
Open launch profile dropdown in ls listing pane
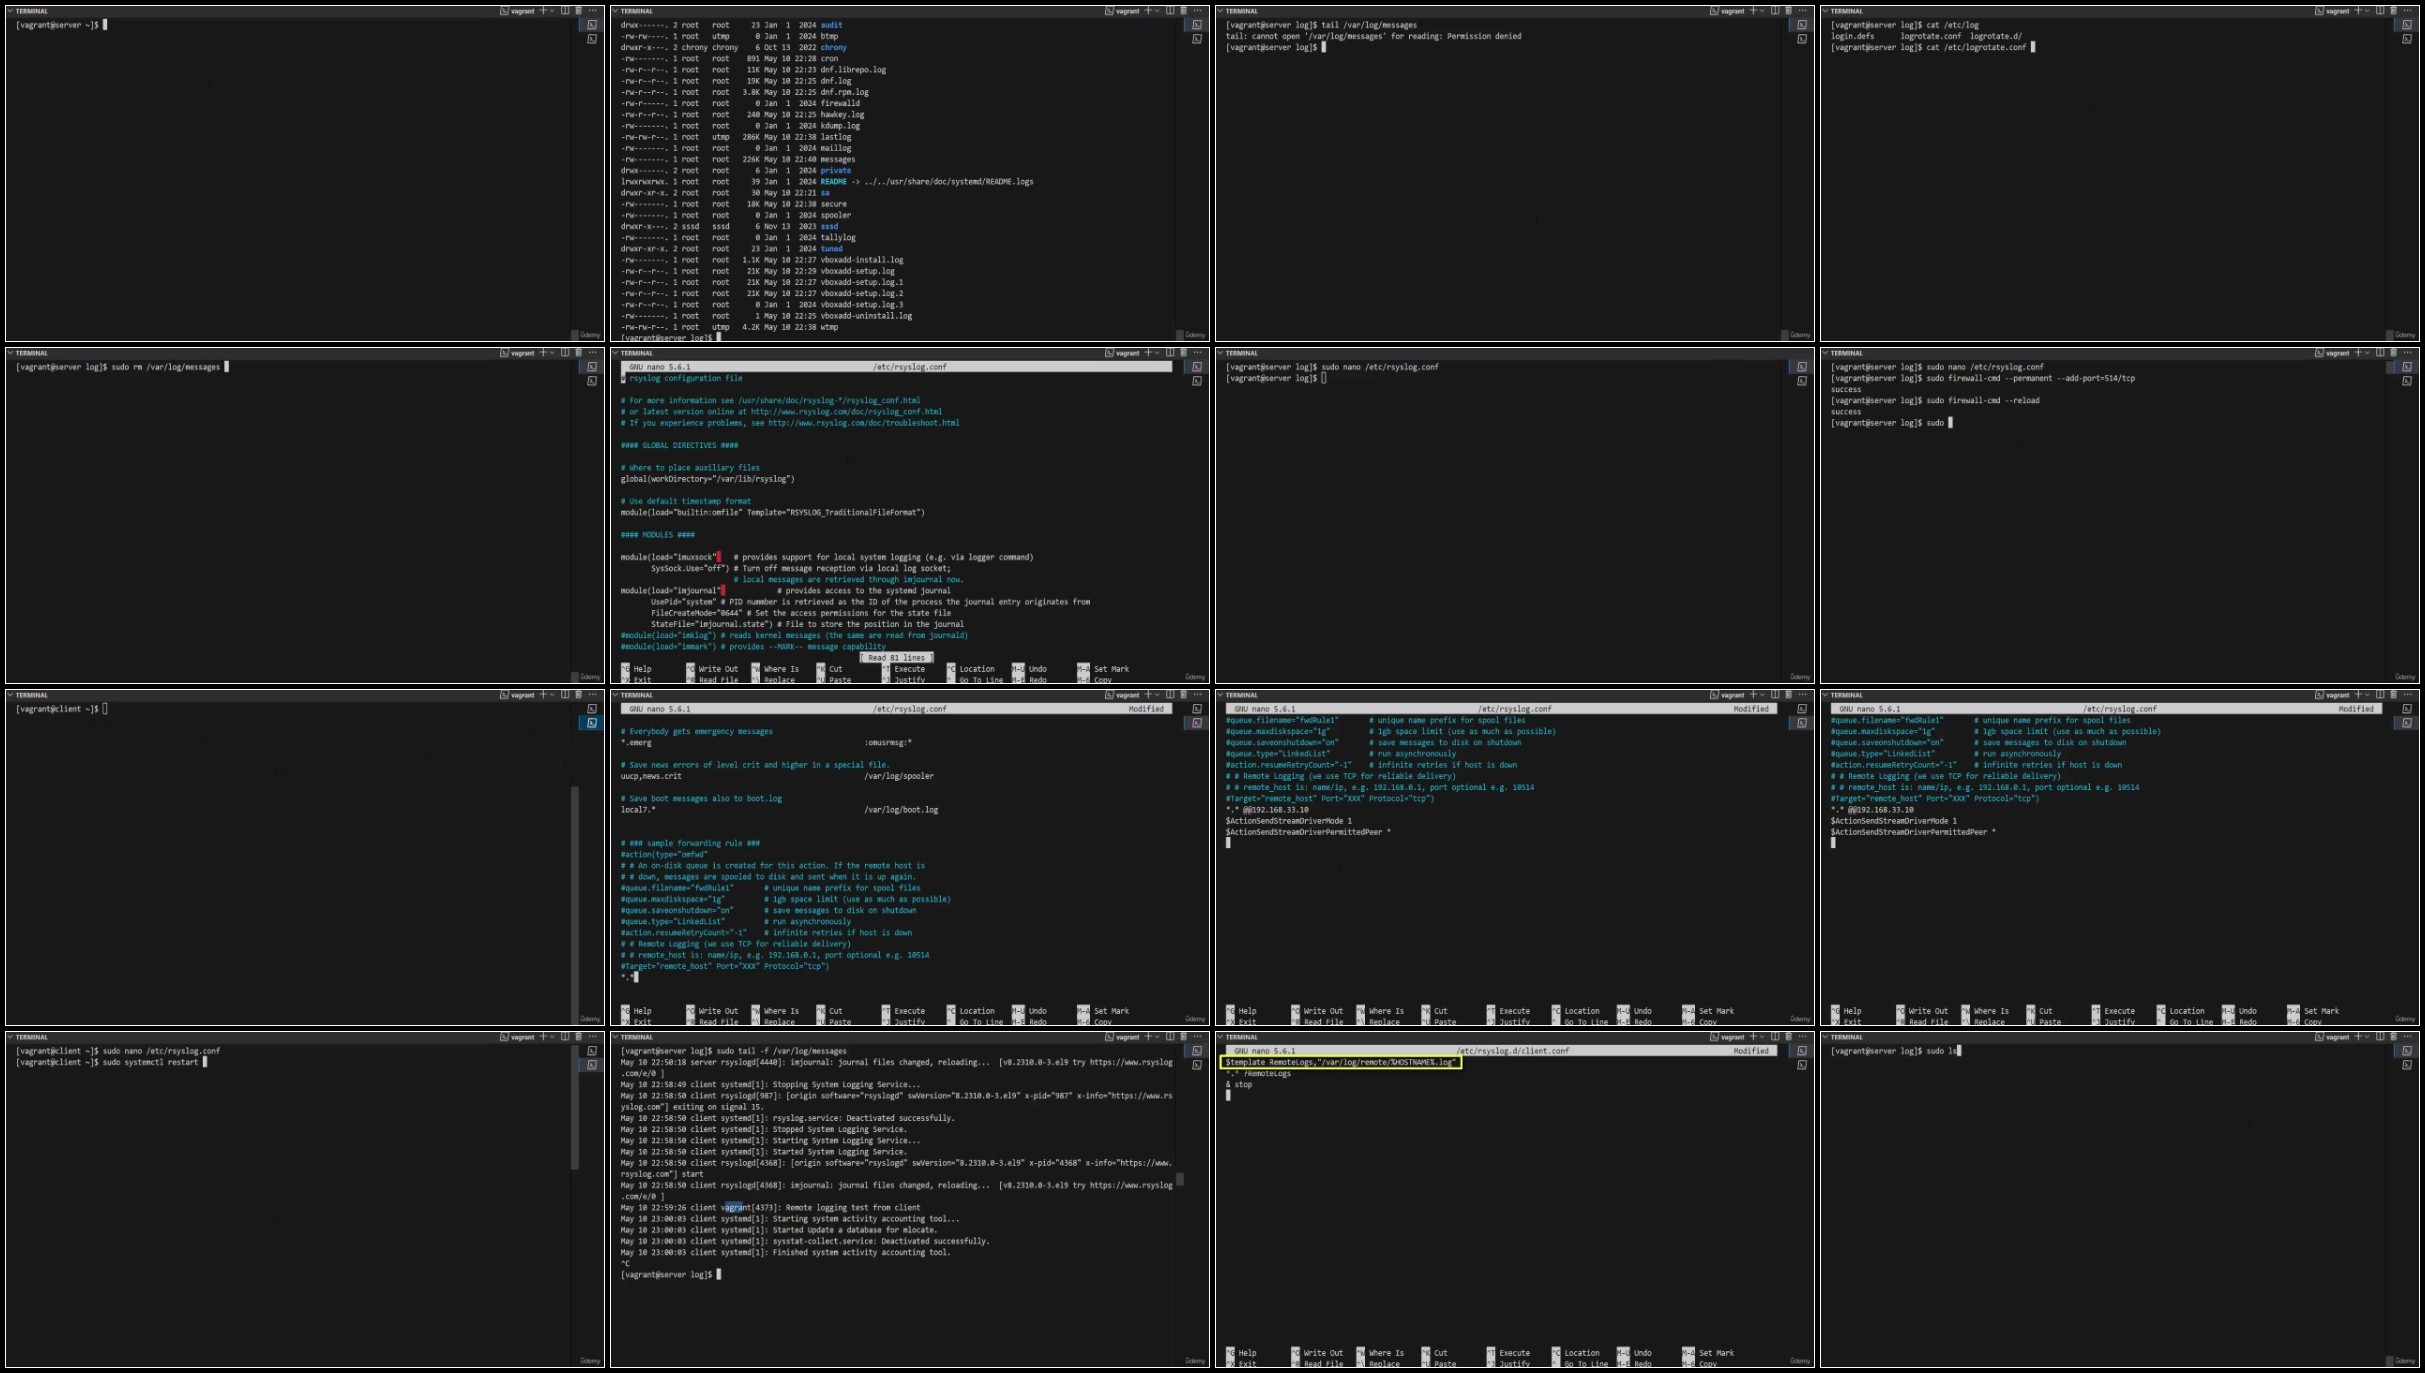1157,11
